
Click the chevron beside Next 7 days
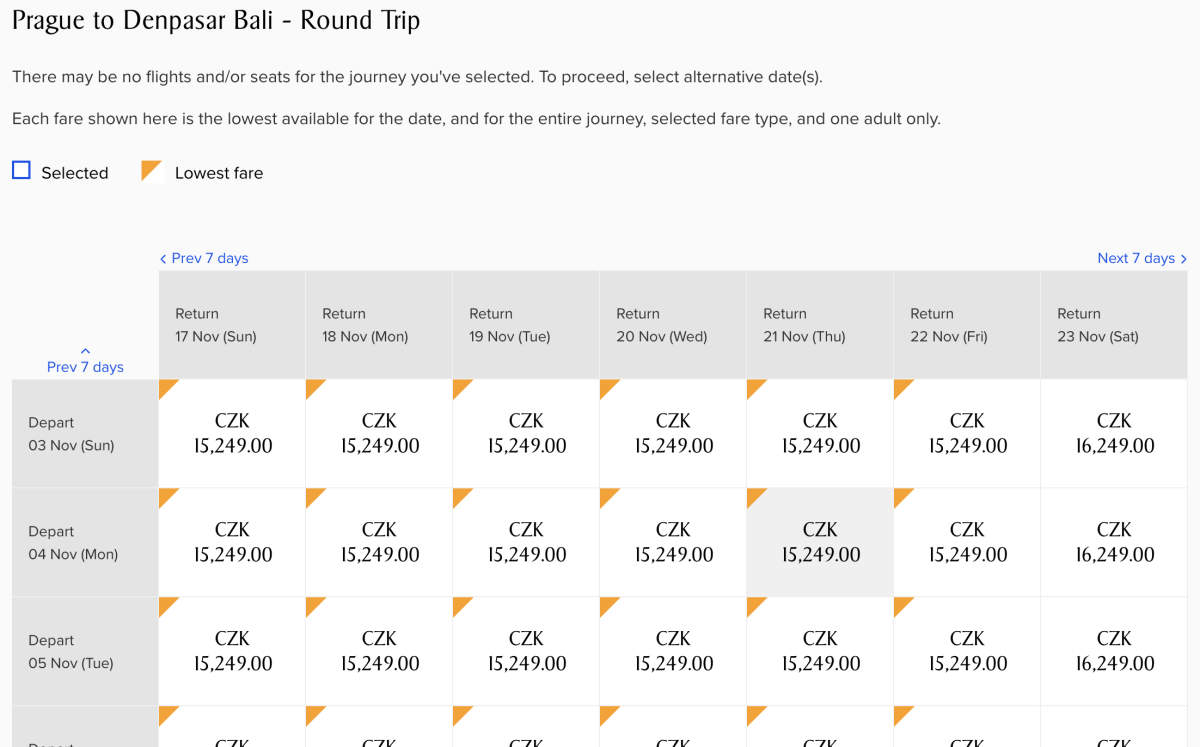click(x=1184, y=259)
